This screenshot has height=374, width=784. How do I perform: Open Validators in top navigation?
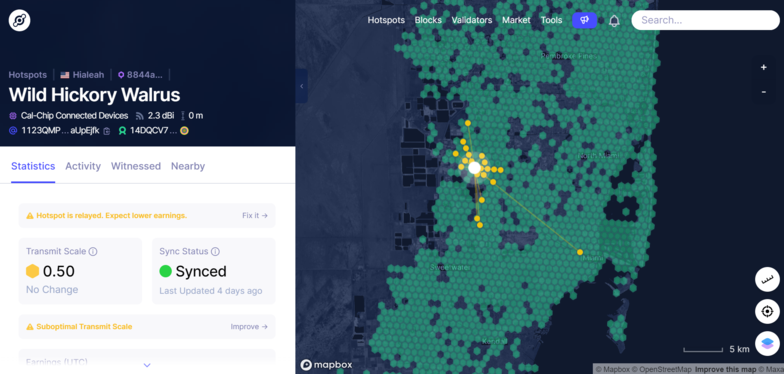(472, 20)
